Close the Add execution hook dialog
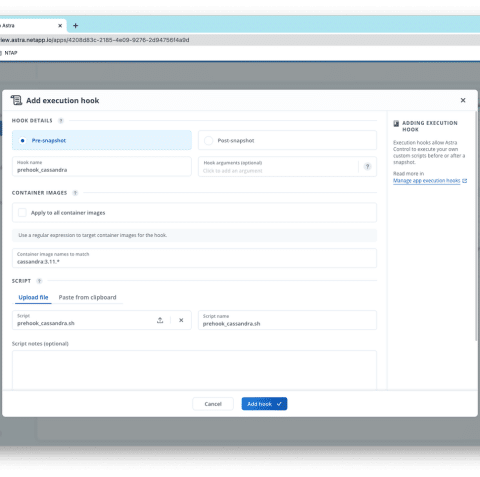This screenshot has height=477, width=480. tap(463, 100)
